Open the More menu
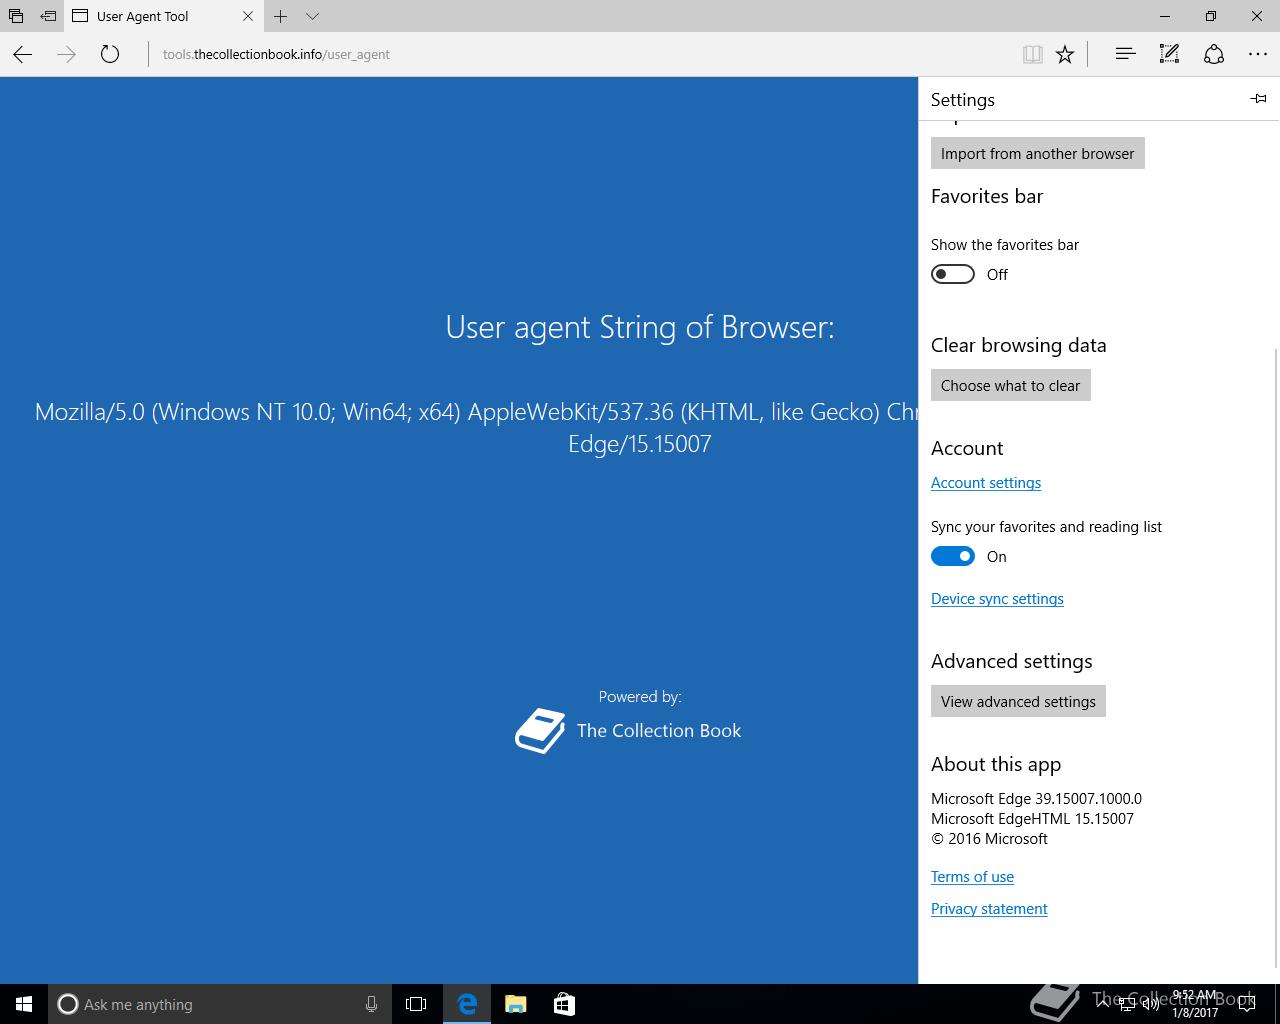This screenshot has height=1024, width=1280. (x=1258, y=54)
